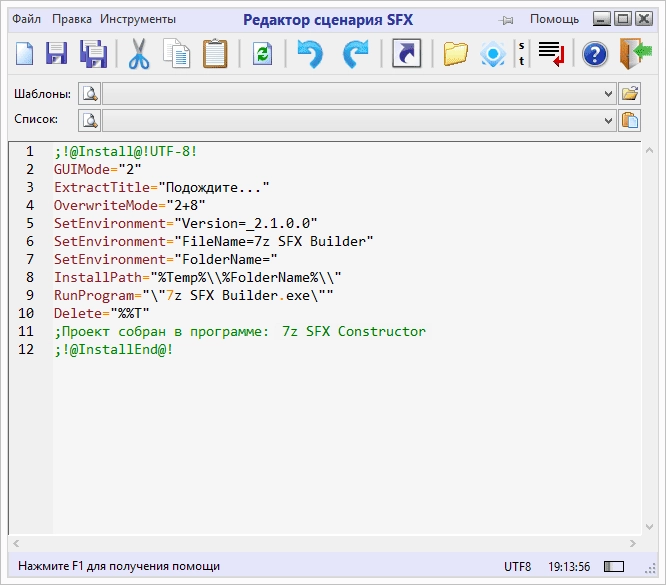Click the ExtractTitle="Подождите..." line

161,187
